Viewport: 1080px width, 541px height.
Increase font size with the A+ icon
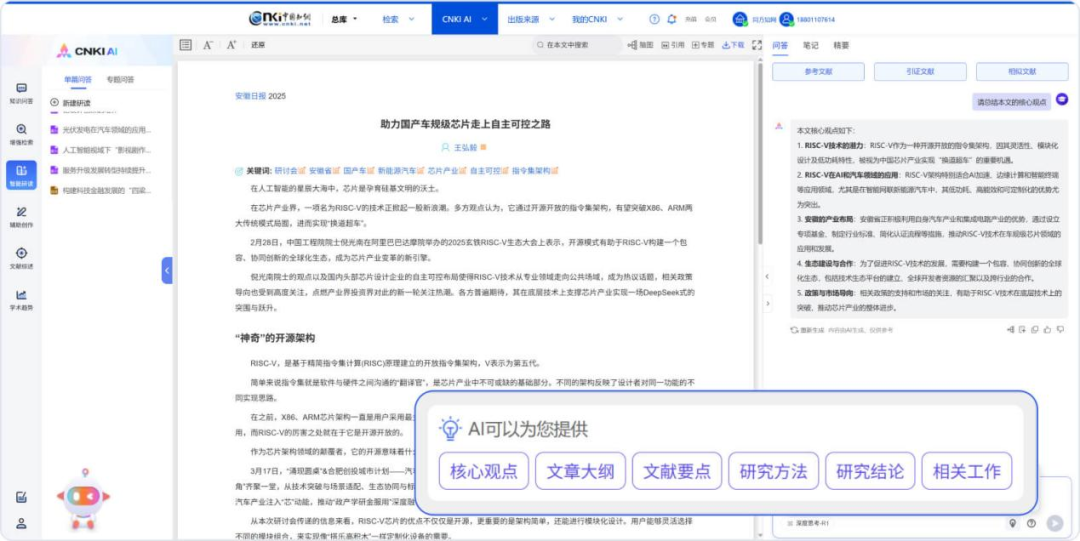click(x=231, y=45)
